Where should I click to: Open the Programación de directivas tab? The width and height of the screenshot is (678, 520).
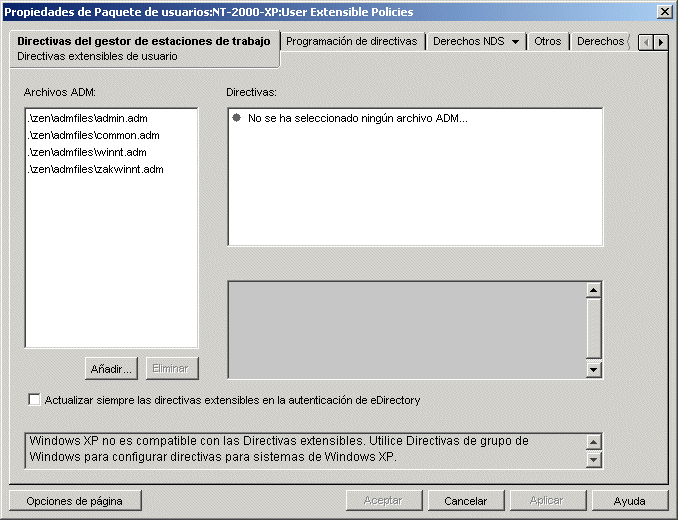352,41
